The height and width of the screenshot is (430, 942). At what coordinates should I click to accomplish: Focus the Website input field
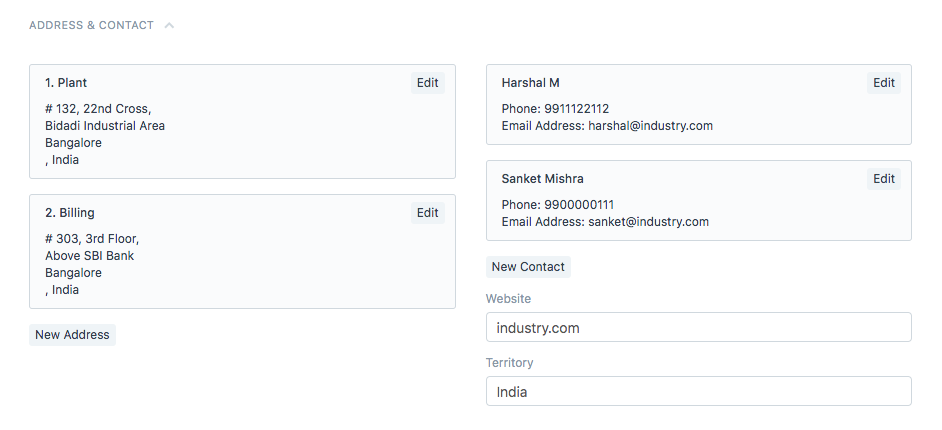click(698, 328)
